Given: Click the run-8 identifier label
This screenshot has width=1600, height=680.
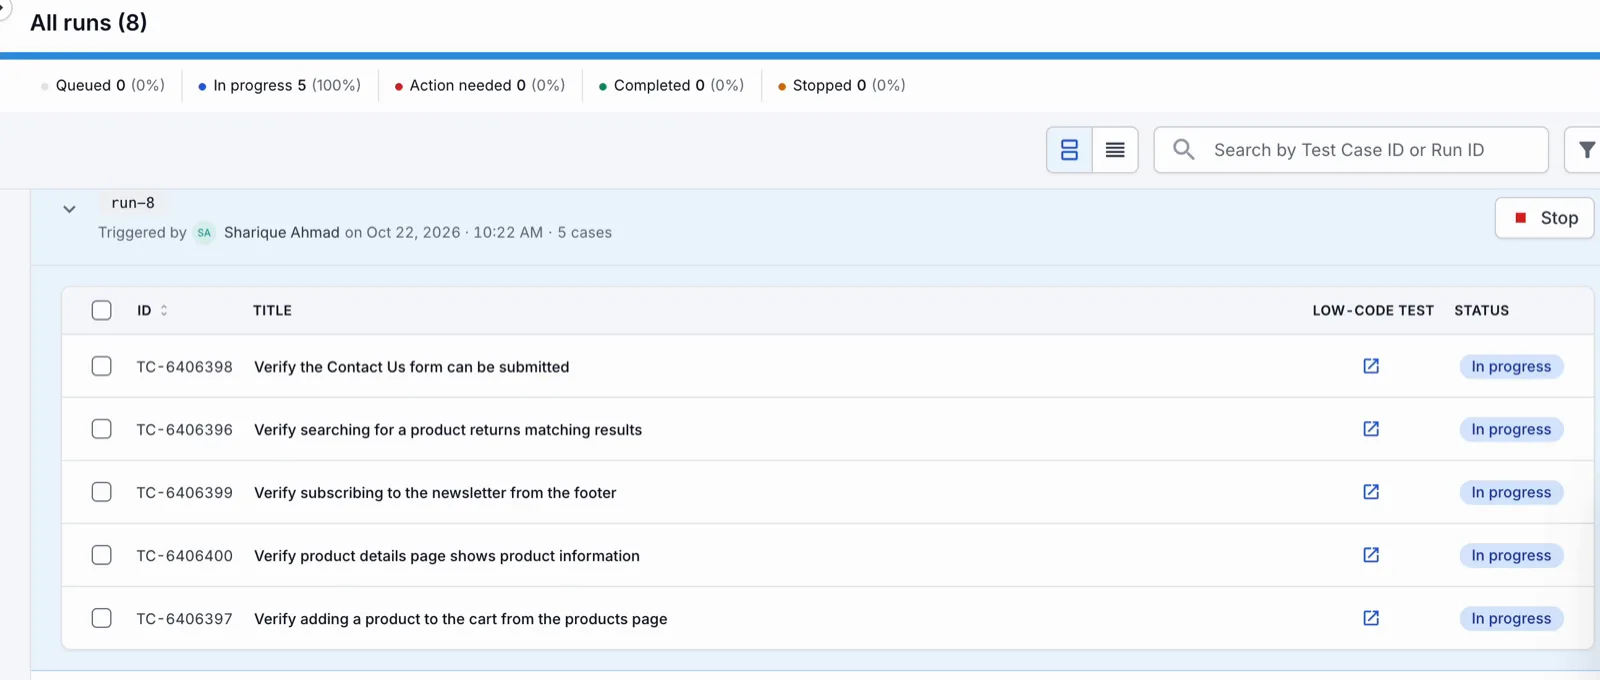Looking at the screenshot, I should click(133, 203).
